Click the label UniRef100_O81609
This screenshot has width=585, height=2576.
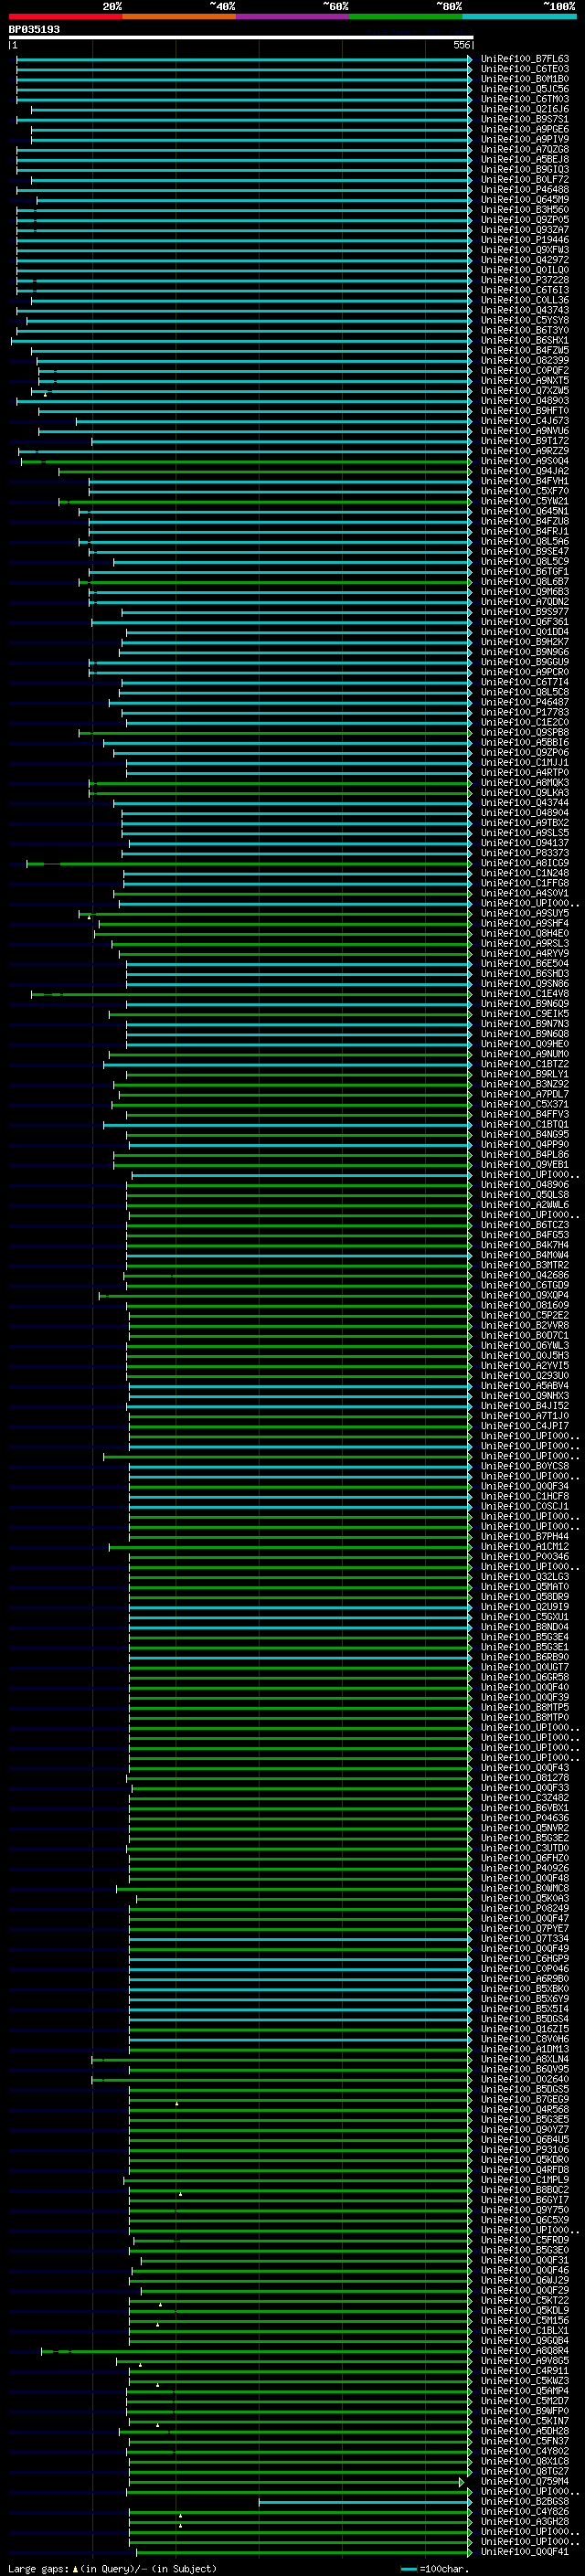pyautogui.click(x=525, y=1305)
